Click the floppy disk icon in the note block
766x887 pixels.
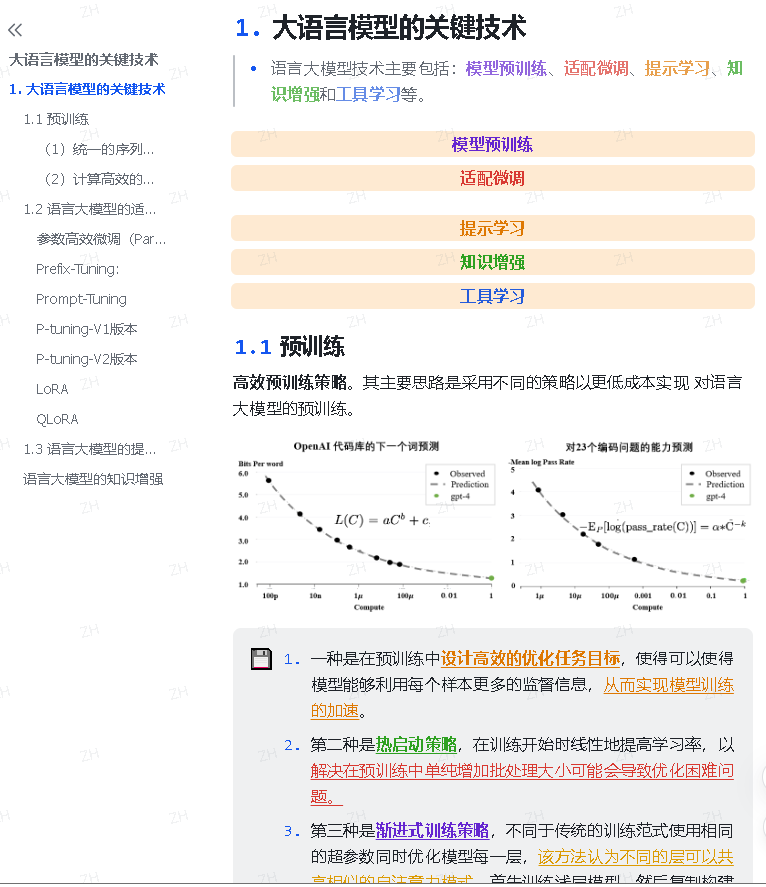(x=261, y=659)
